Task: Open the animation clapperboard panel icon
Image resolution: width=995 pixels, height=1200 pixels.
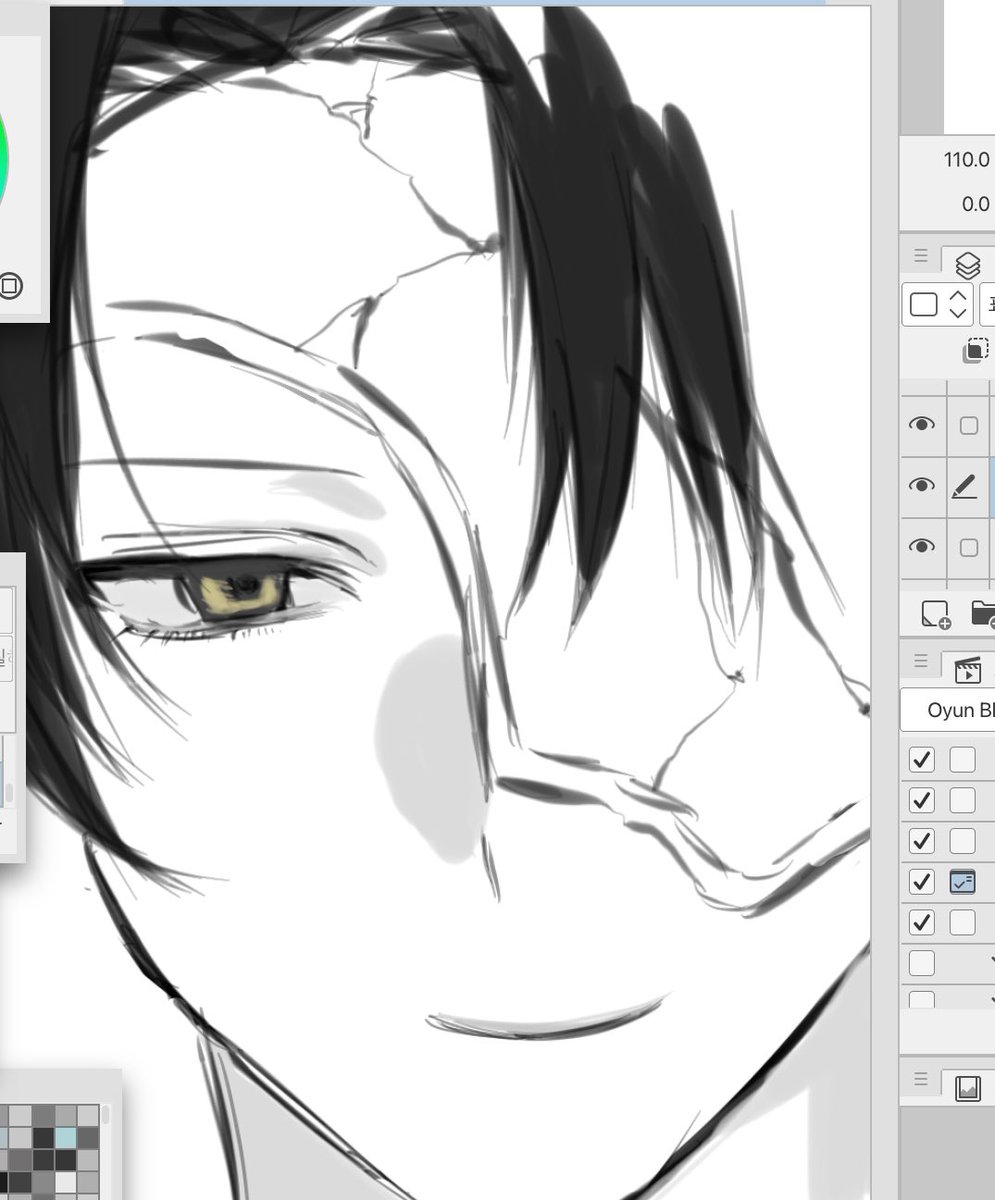Action: pos(967,670)
